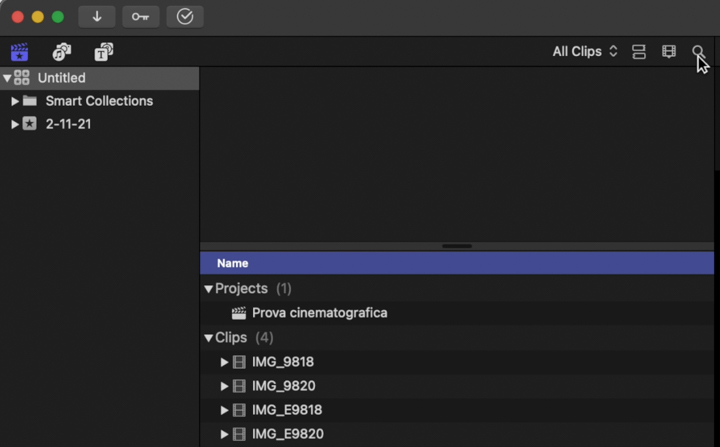
Task: Click the IMG_9818 filmstrip icon
Action: point(239,362)
